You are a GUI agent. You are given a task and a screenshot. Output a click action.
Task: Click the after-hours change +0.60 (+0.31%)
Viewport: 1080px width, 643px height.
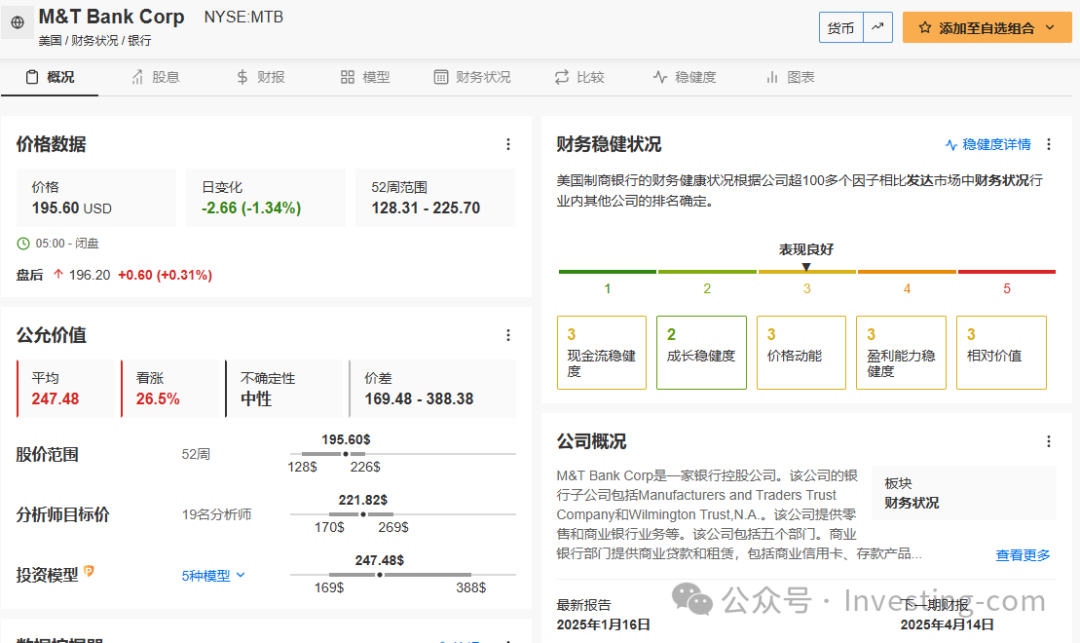165,275
